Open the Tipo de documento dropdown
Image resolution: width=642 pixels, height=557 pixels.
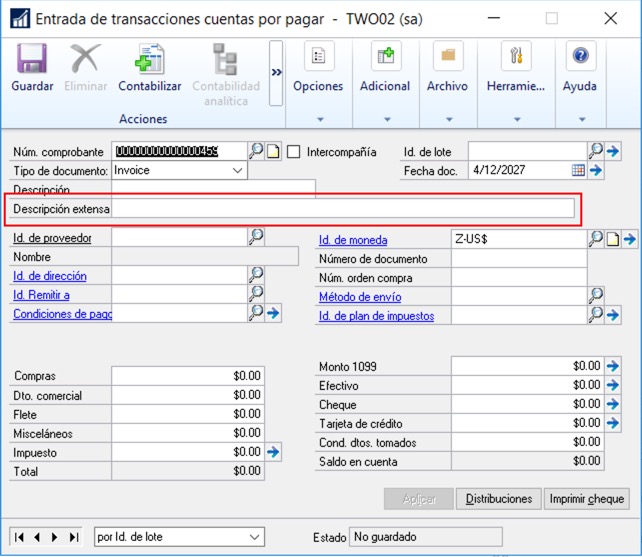click(x=237, y=170)
